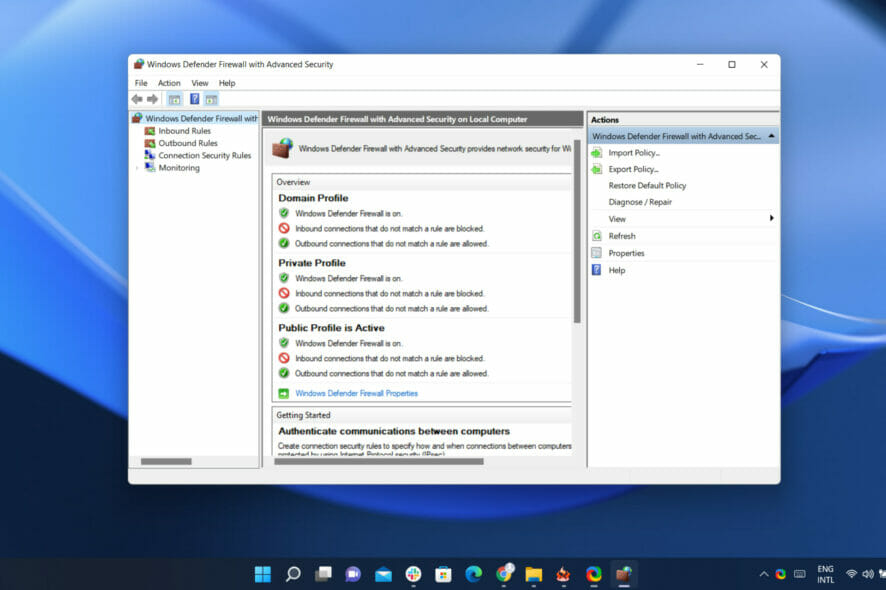Image resolution: width=886 pixels, height=590 pixels.
Task: Toggle the show/hide action pane toolbar icon
Action: [x=211, y=99]
